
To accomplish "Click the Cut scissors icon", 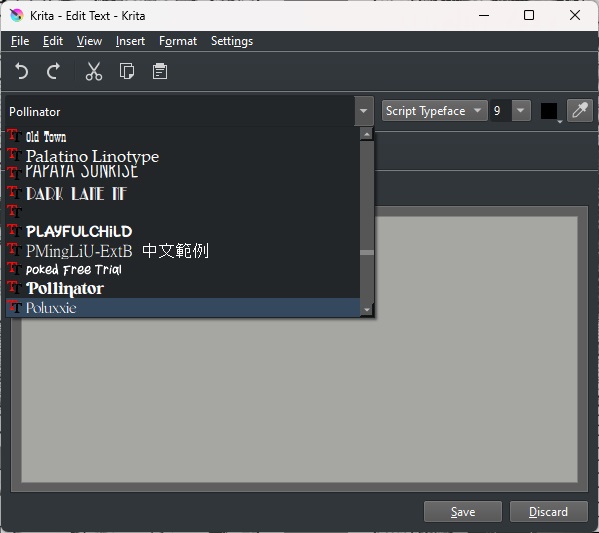I will click(94, 71).
